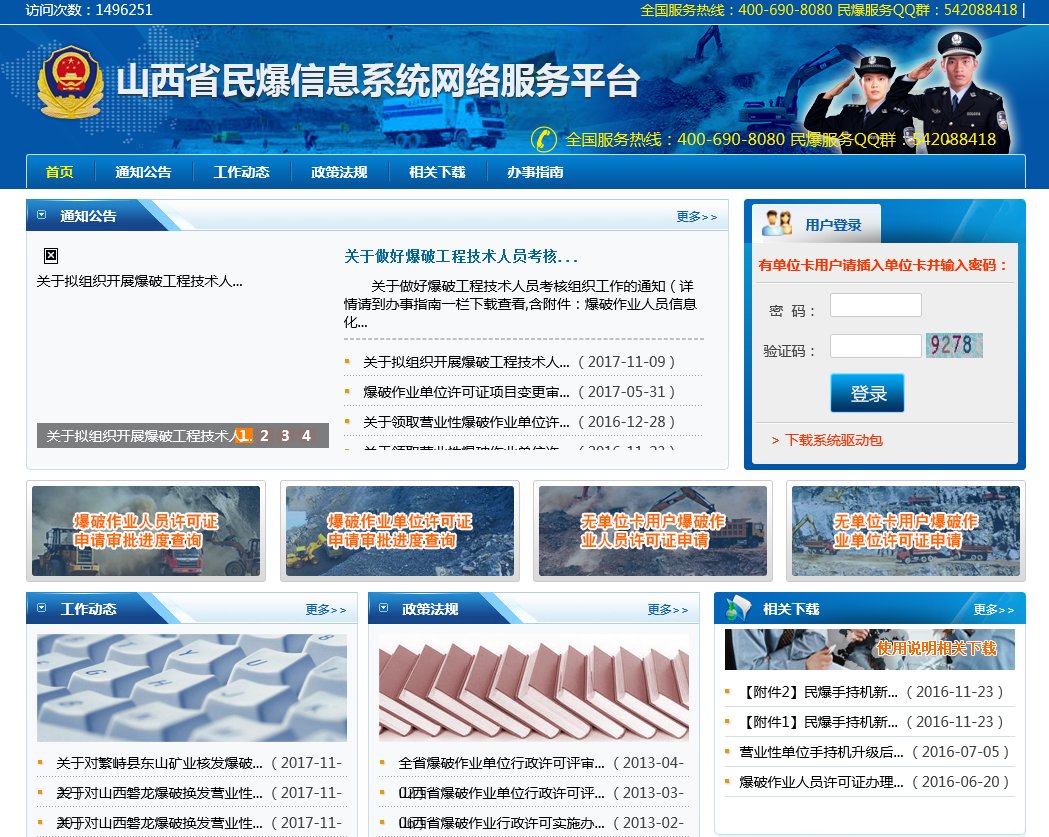Click the captcha image showing 9278
Image resolution: width=1049 pixels, height=837 pixels.
(955, 344)
